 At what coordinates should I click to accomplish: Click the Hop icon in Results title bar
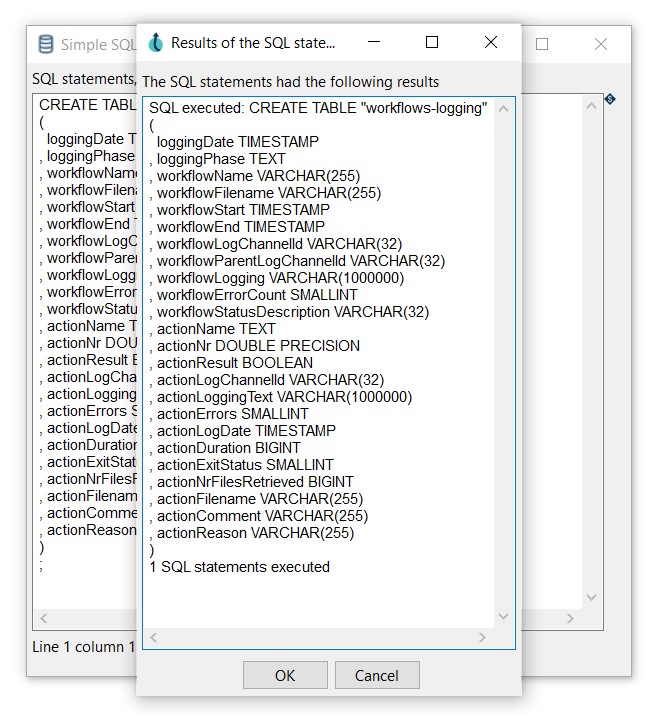155,43
